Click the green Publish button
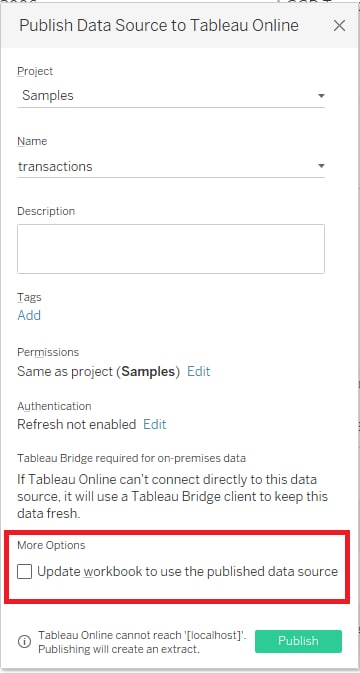 298,641
